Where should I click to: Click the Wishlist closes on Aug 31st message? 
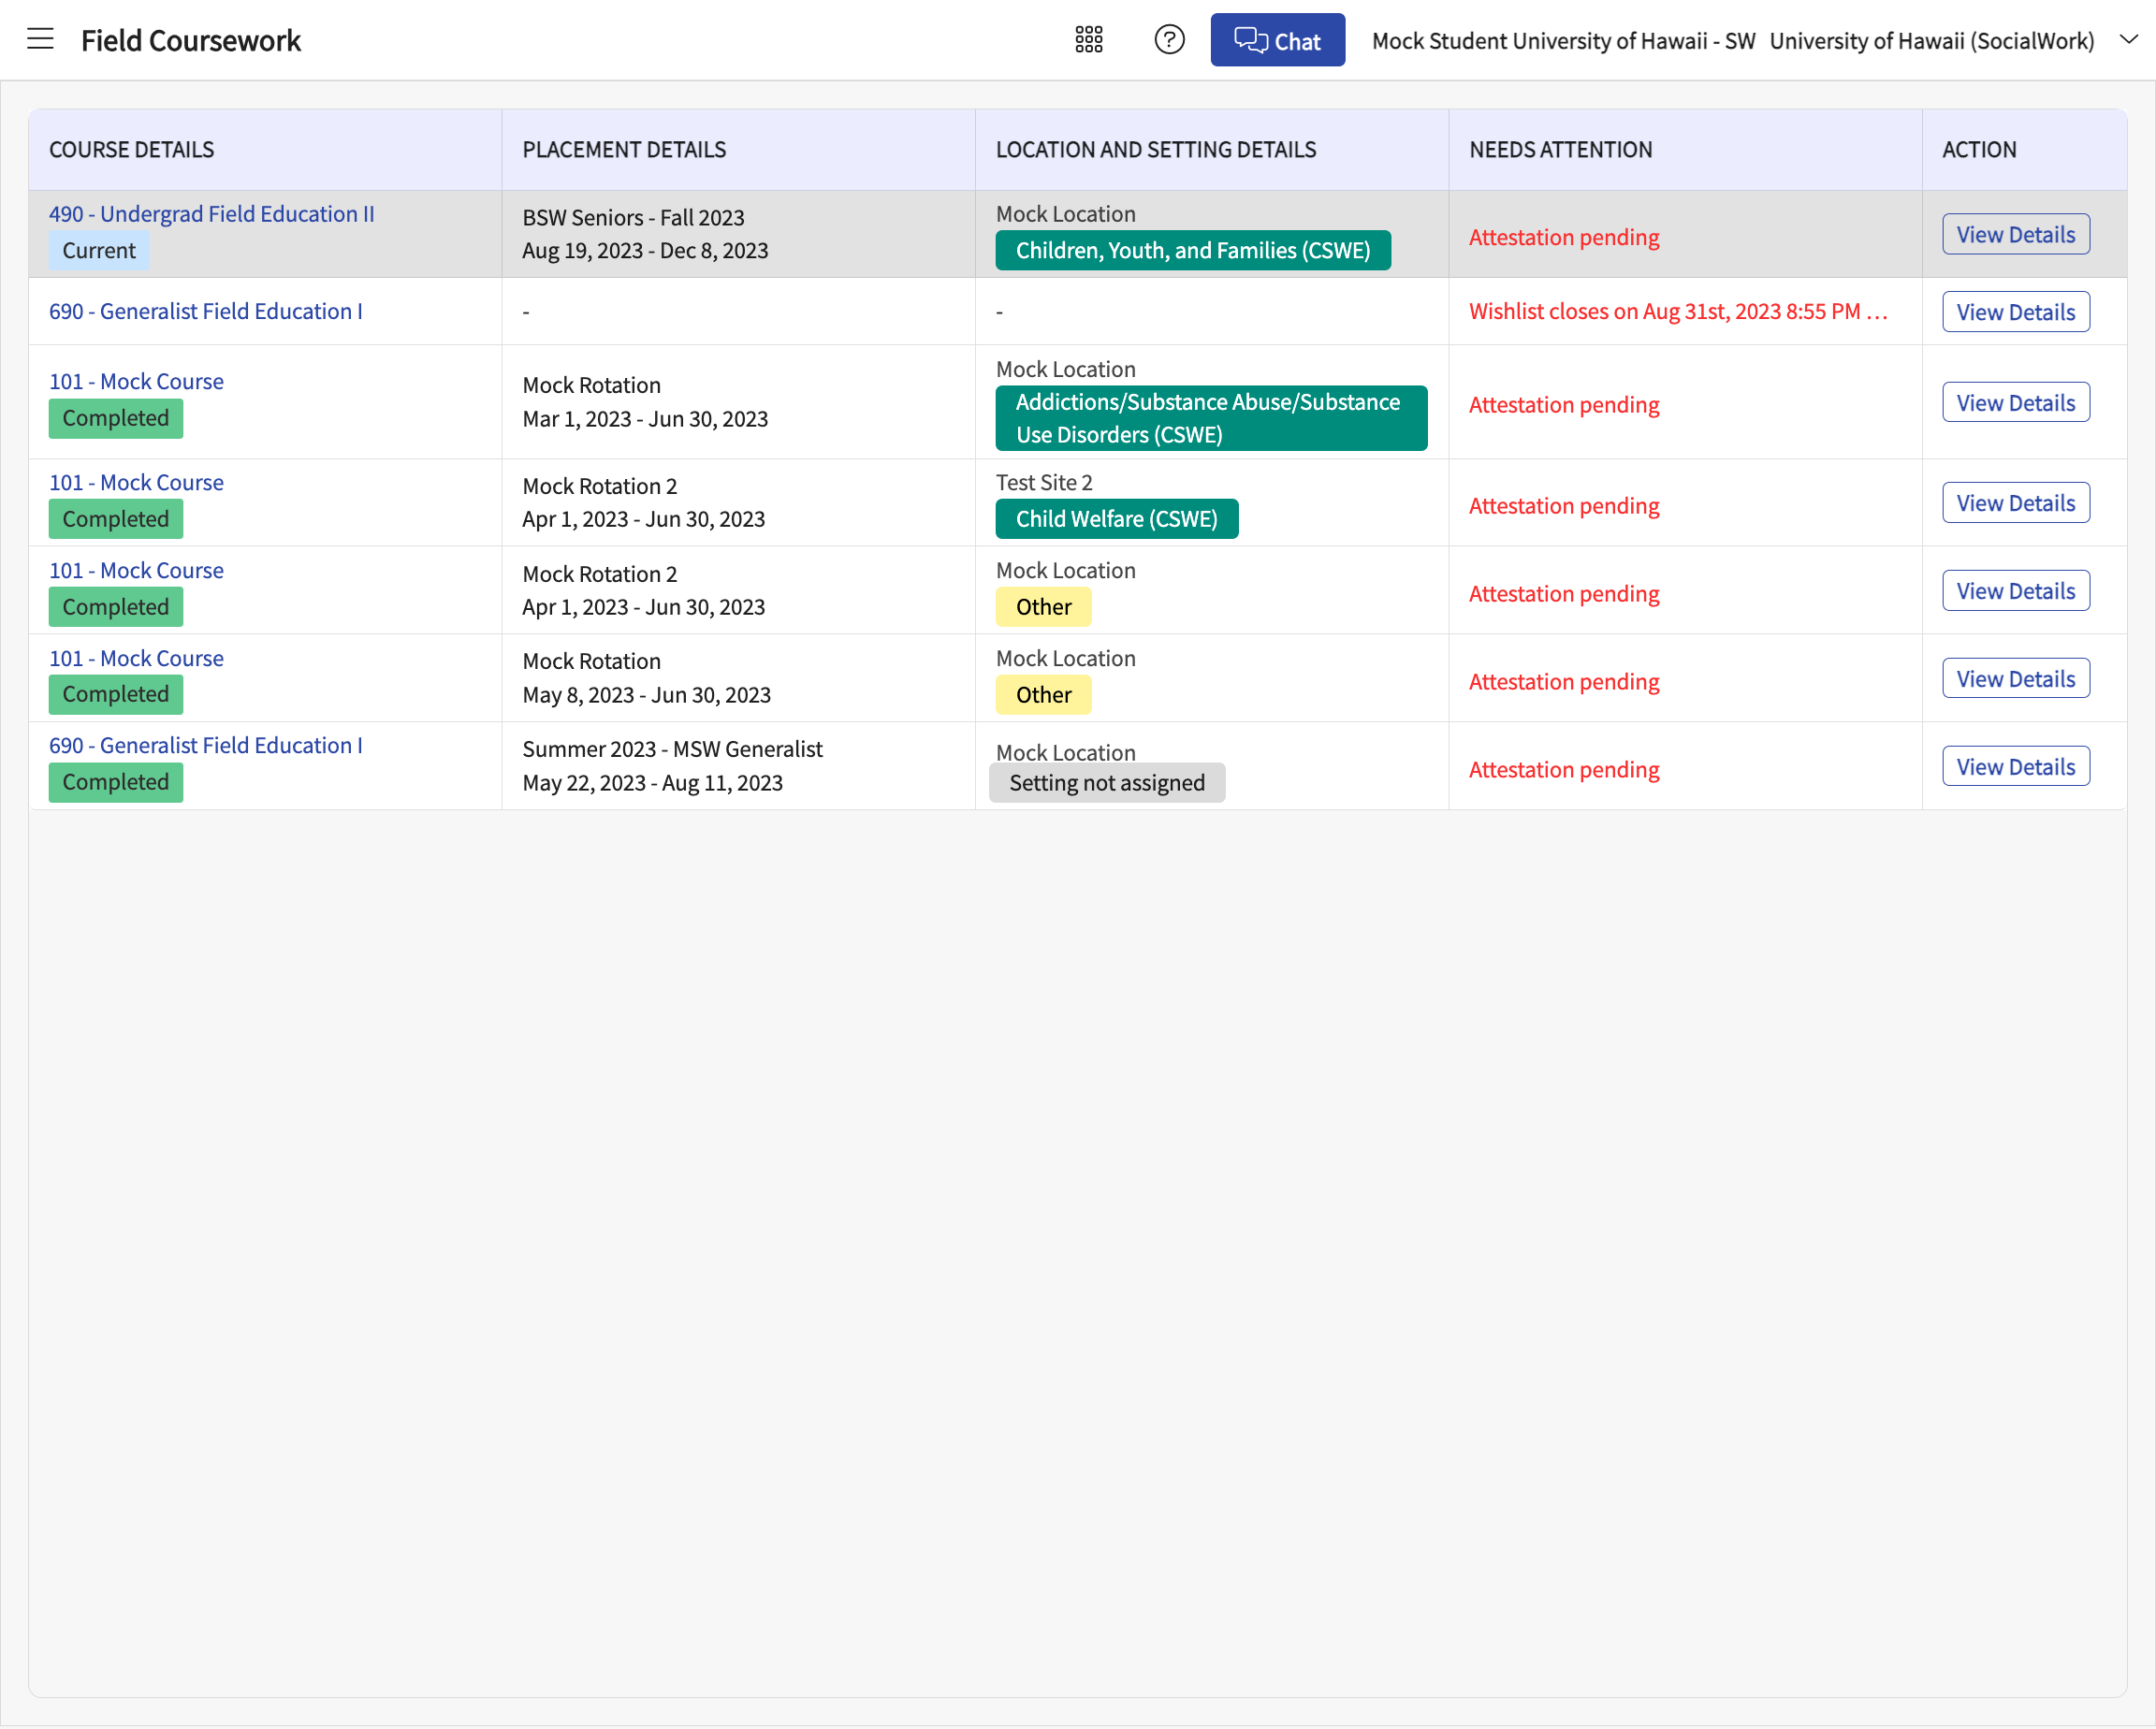(x=1679, y=311)
